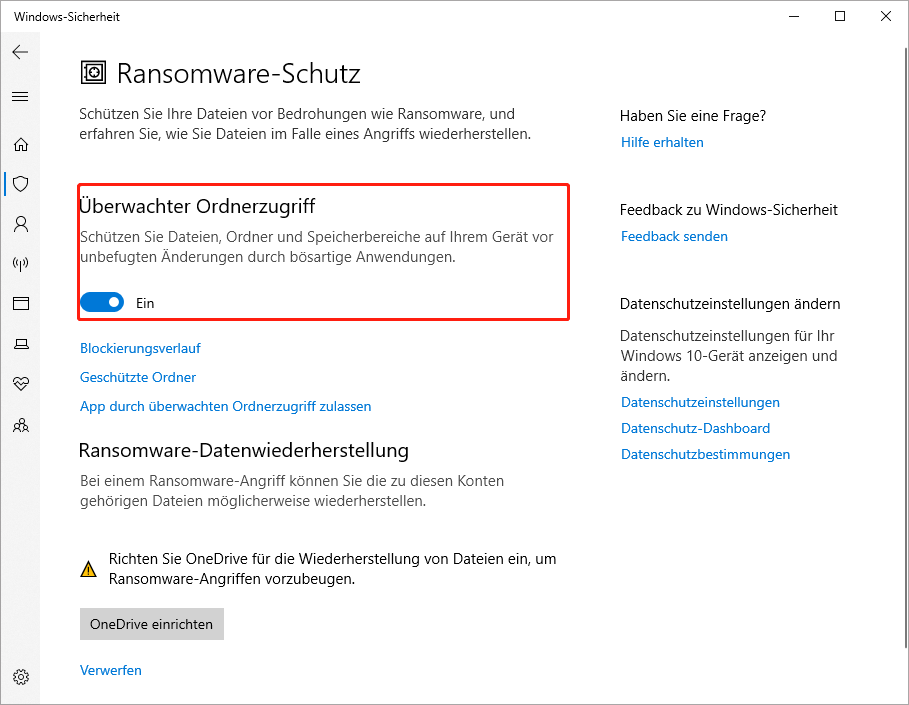This screenshot has height=705, width=909.
Task: Open device security laptop icon
Action: coord(21,344)
